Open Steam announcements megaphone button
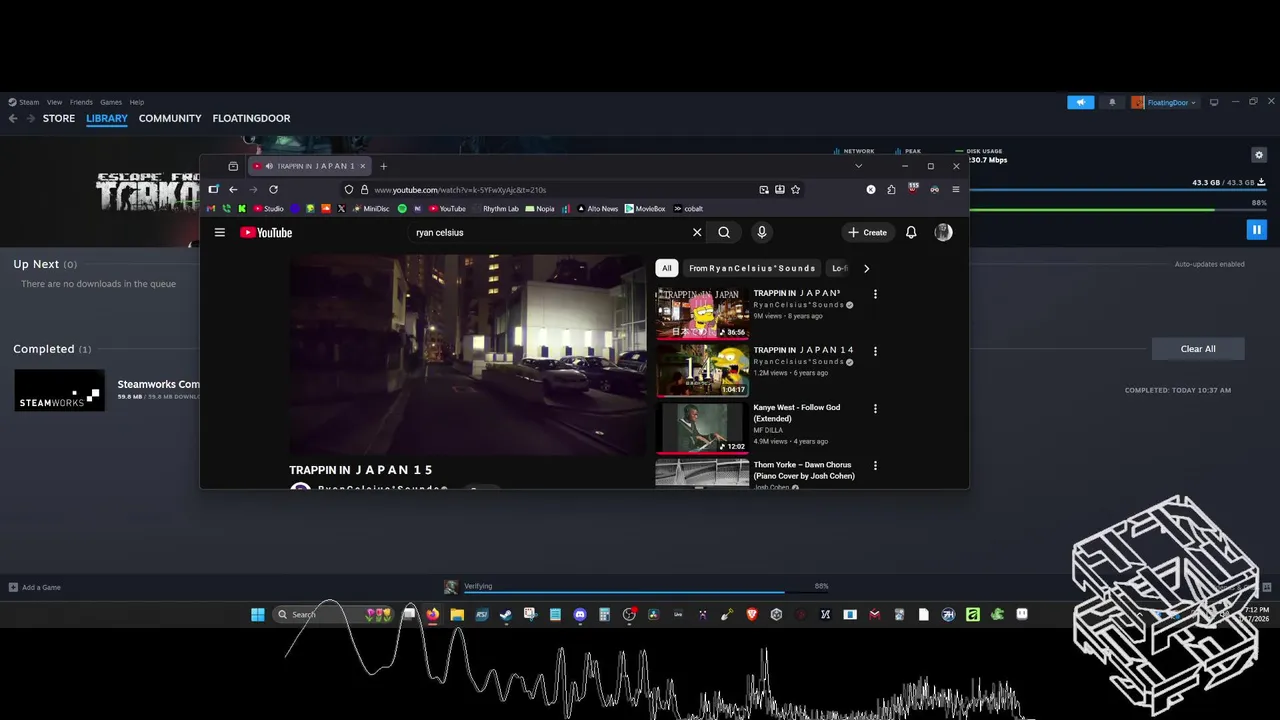 [x=1080, y=102]
